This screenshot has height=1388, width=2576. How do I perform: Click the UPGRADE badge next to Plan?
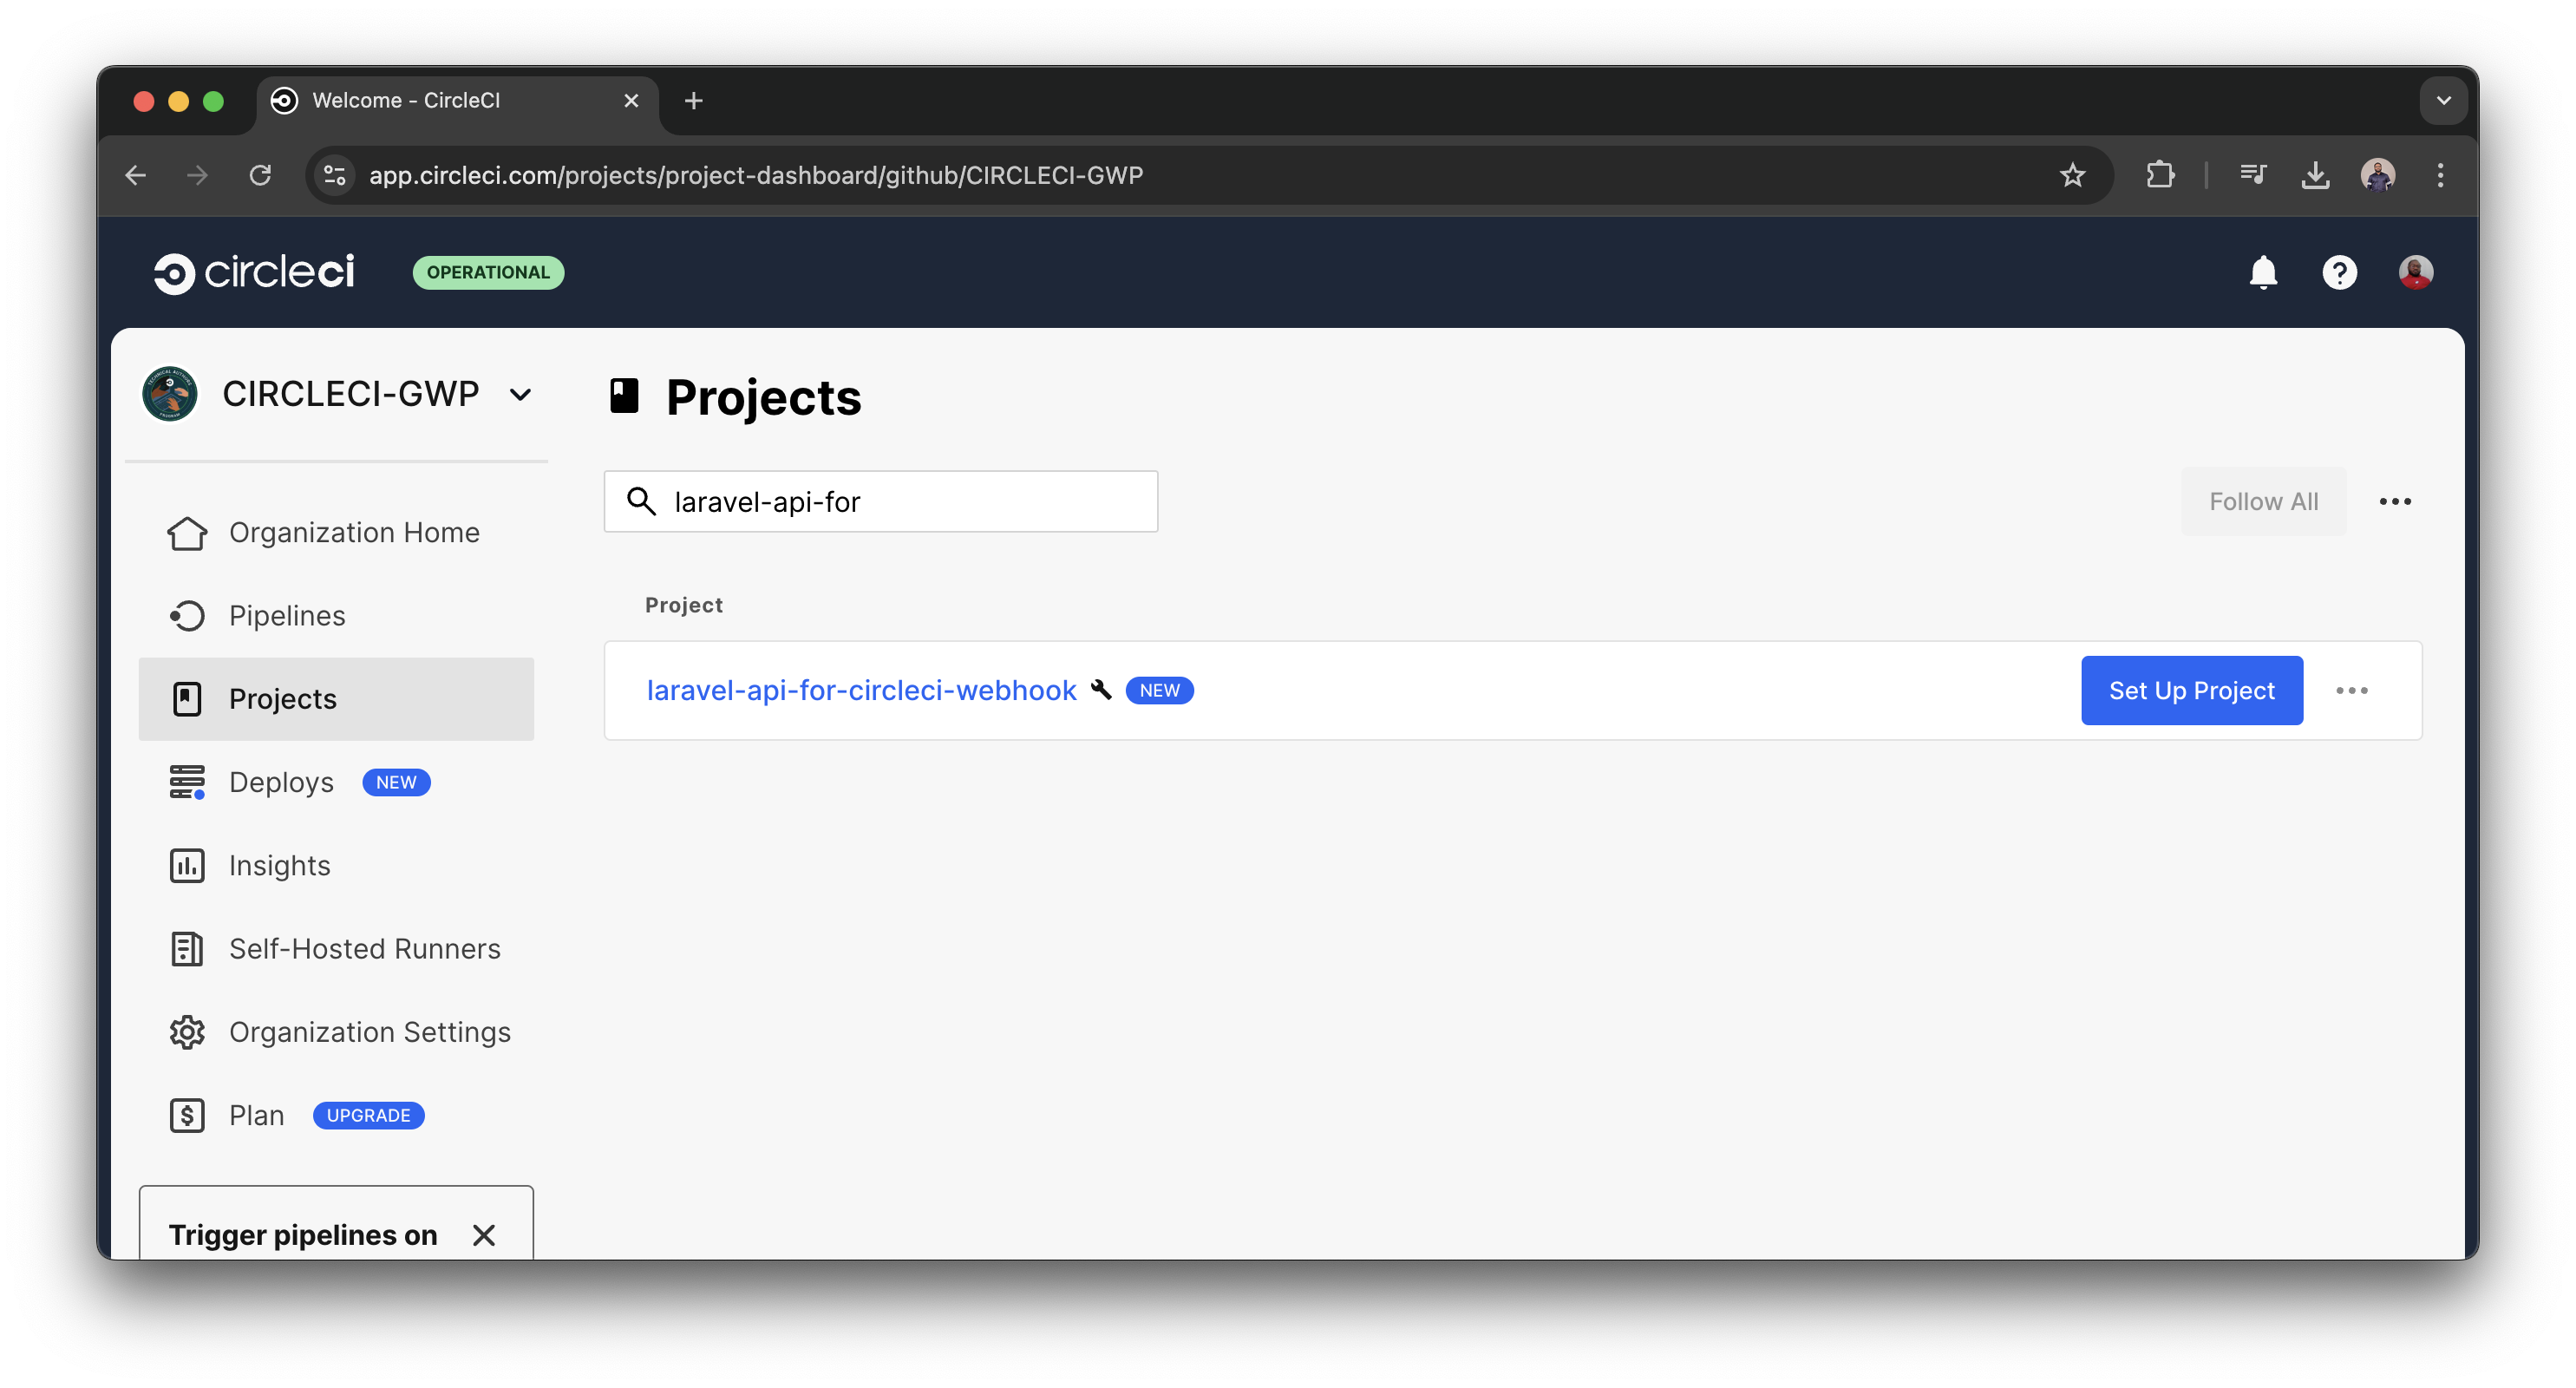point(368,1114)
